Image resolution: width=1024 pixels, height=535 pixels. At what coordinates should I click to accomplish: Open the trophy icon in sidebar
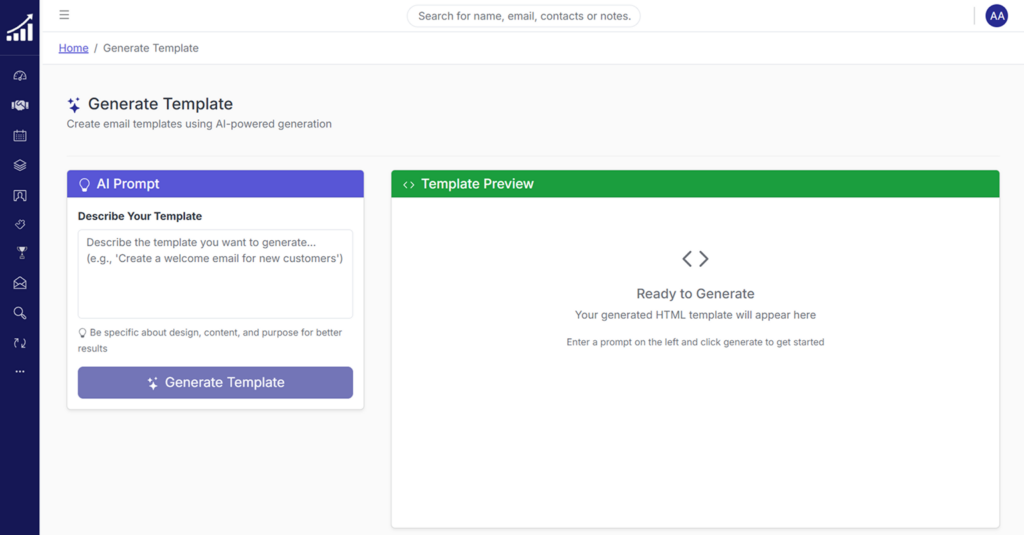(20, 254)
